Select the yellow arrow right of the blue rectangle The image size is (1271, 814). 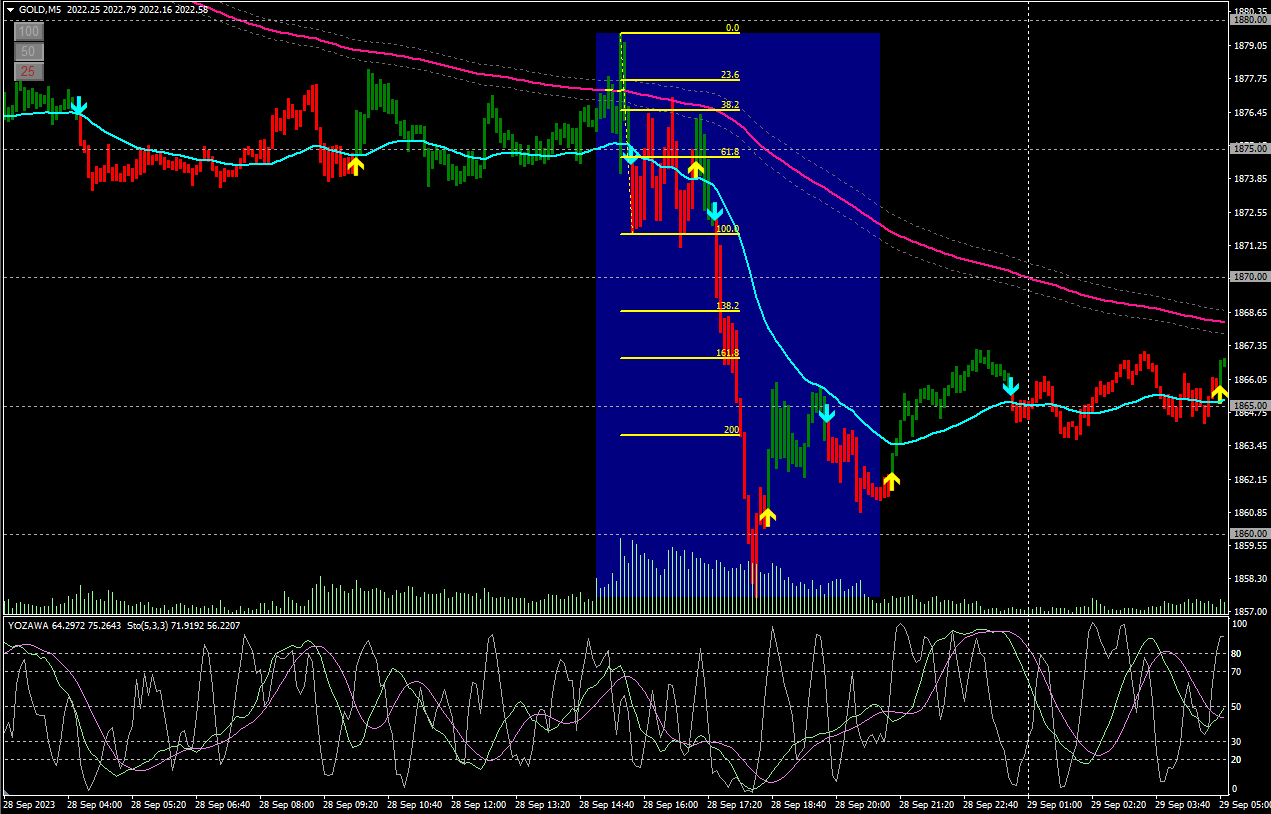(x=891, y=481)
